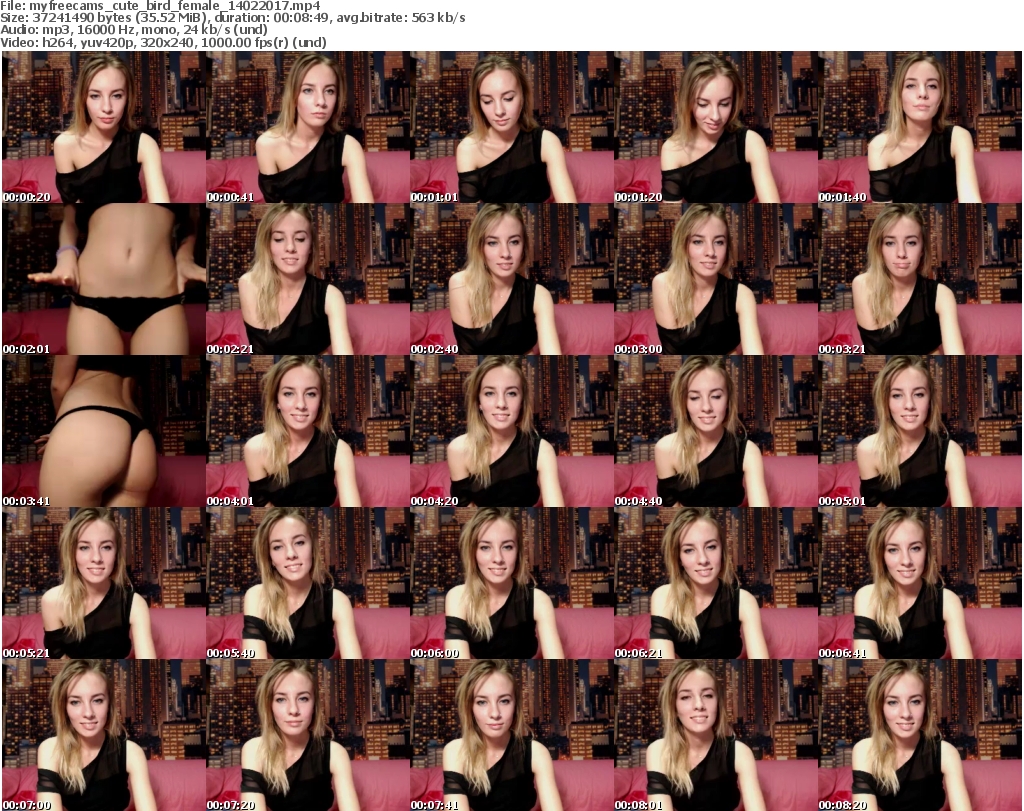The image size is (1024, 811).
Task: Select the thumbnail stamped 00:00:41
Action: (308, 127)
